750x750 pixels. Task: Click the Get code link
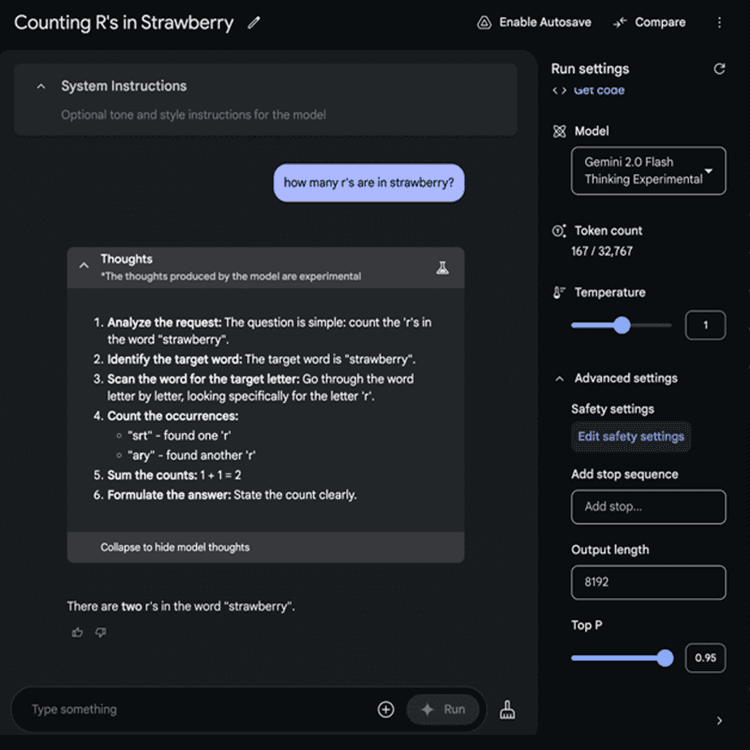pos(598,91)
